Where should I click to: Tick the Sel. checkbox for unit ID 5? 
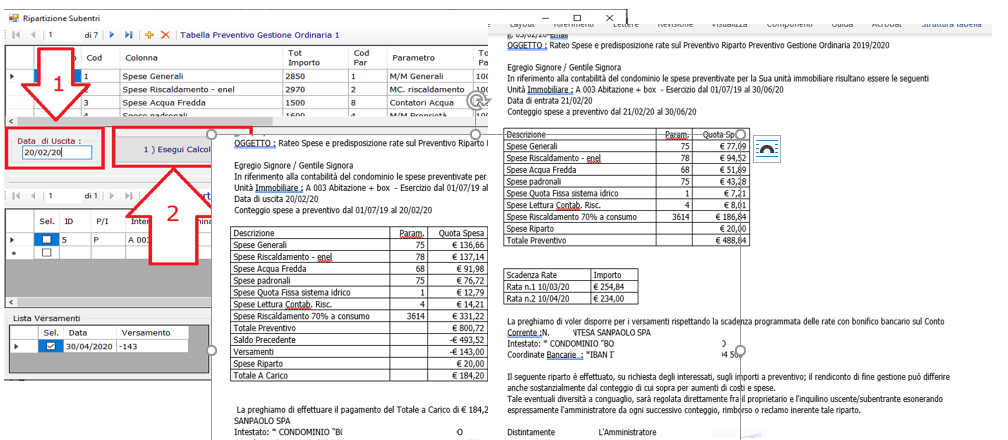coord(46,239)
